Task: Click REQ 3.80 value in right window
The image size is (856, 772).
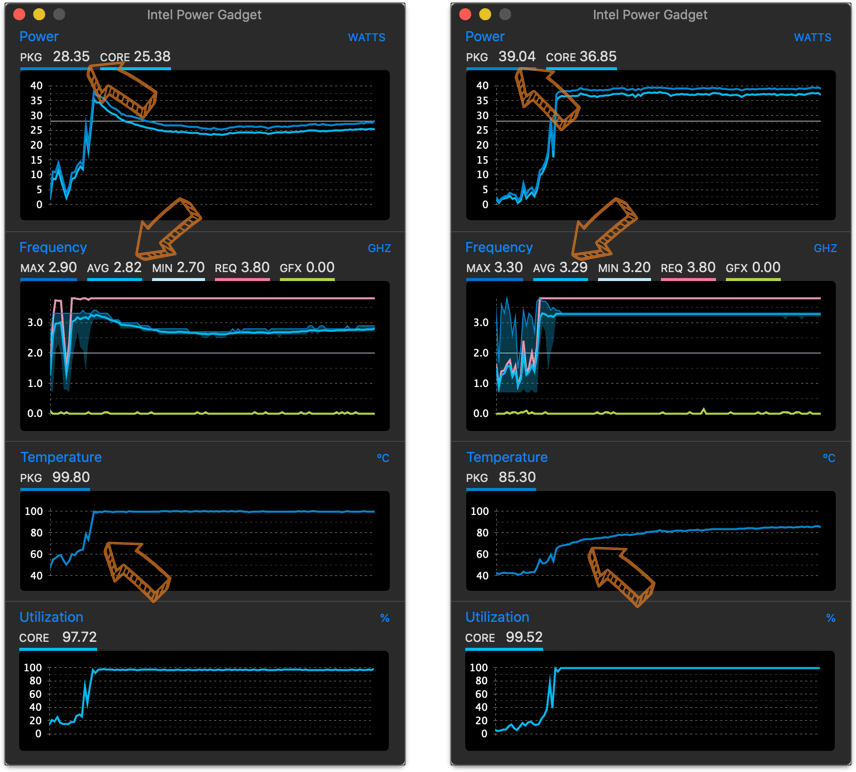Action: pos(702,268)
